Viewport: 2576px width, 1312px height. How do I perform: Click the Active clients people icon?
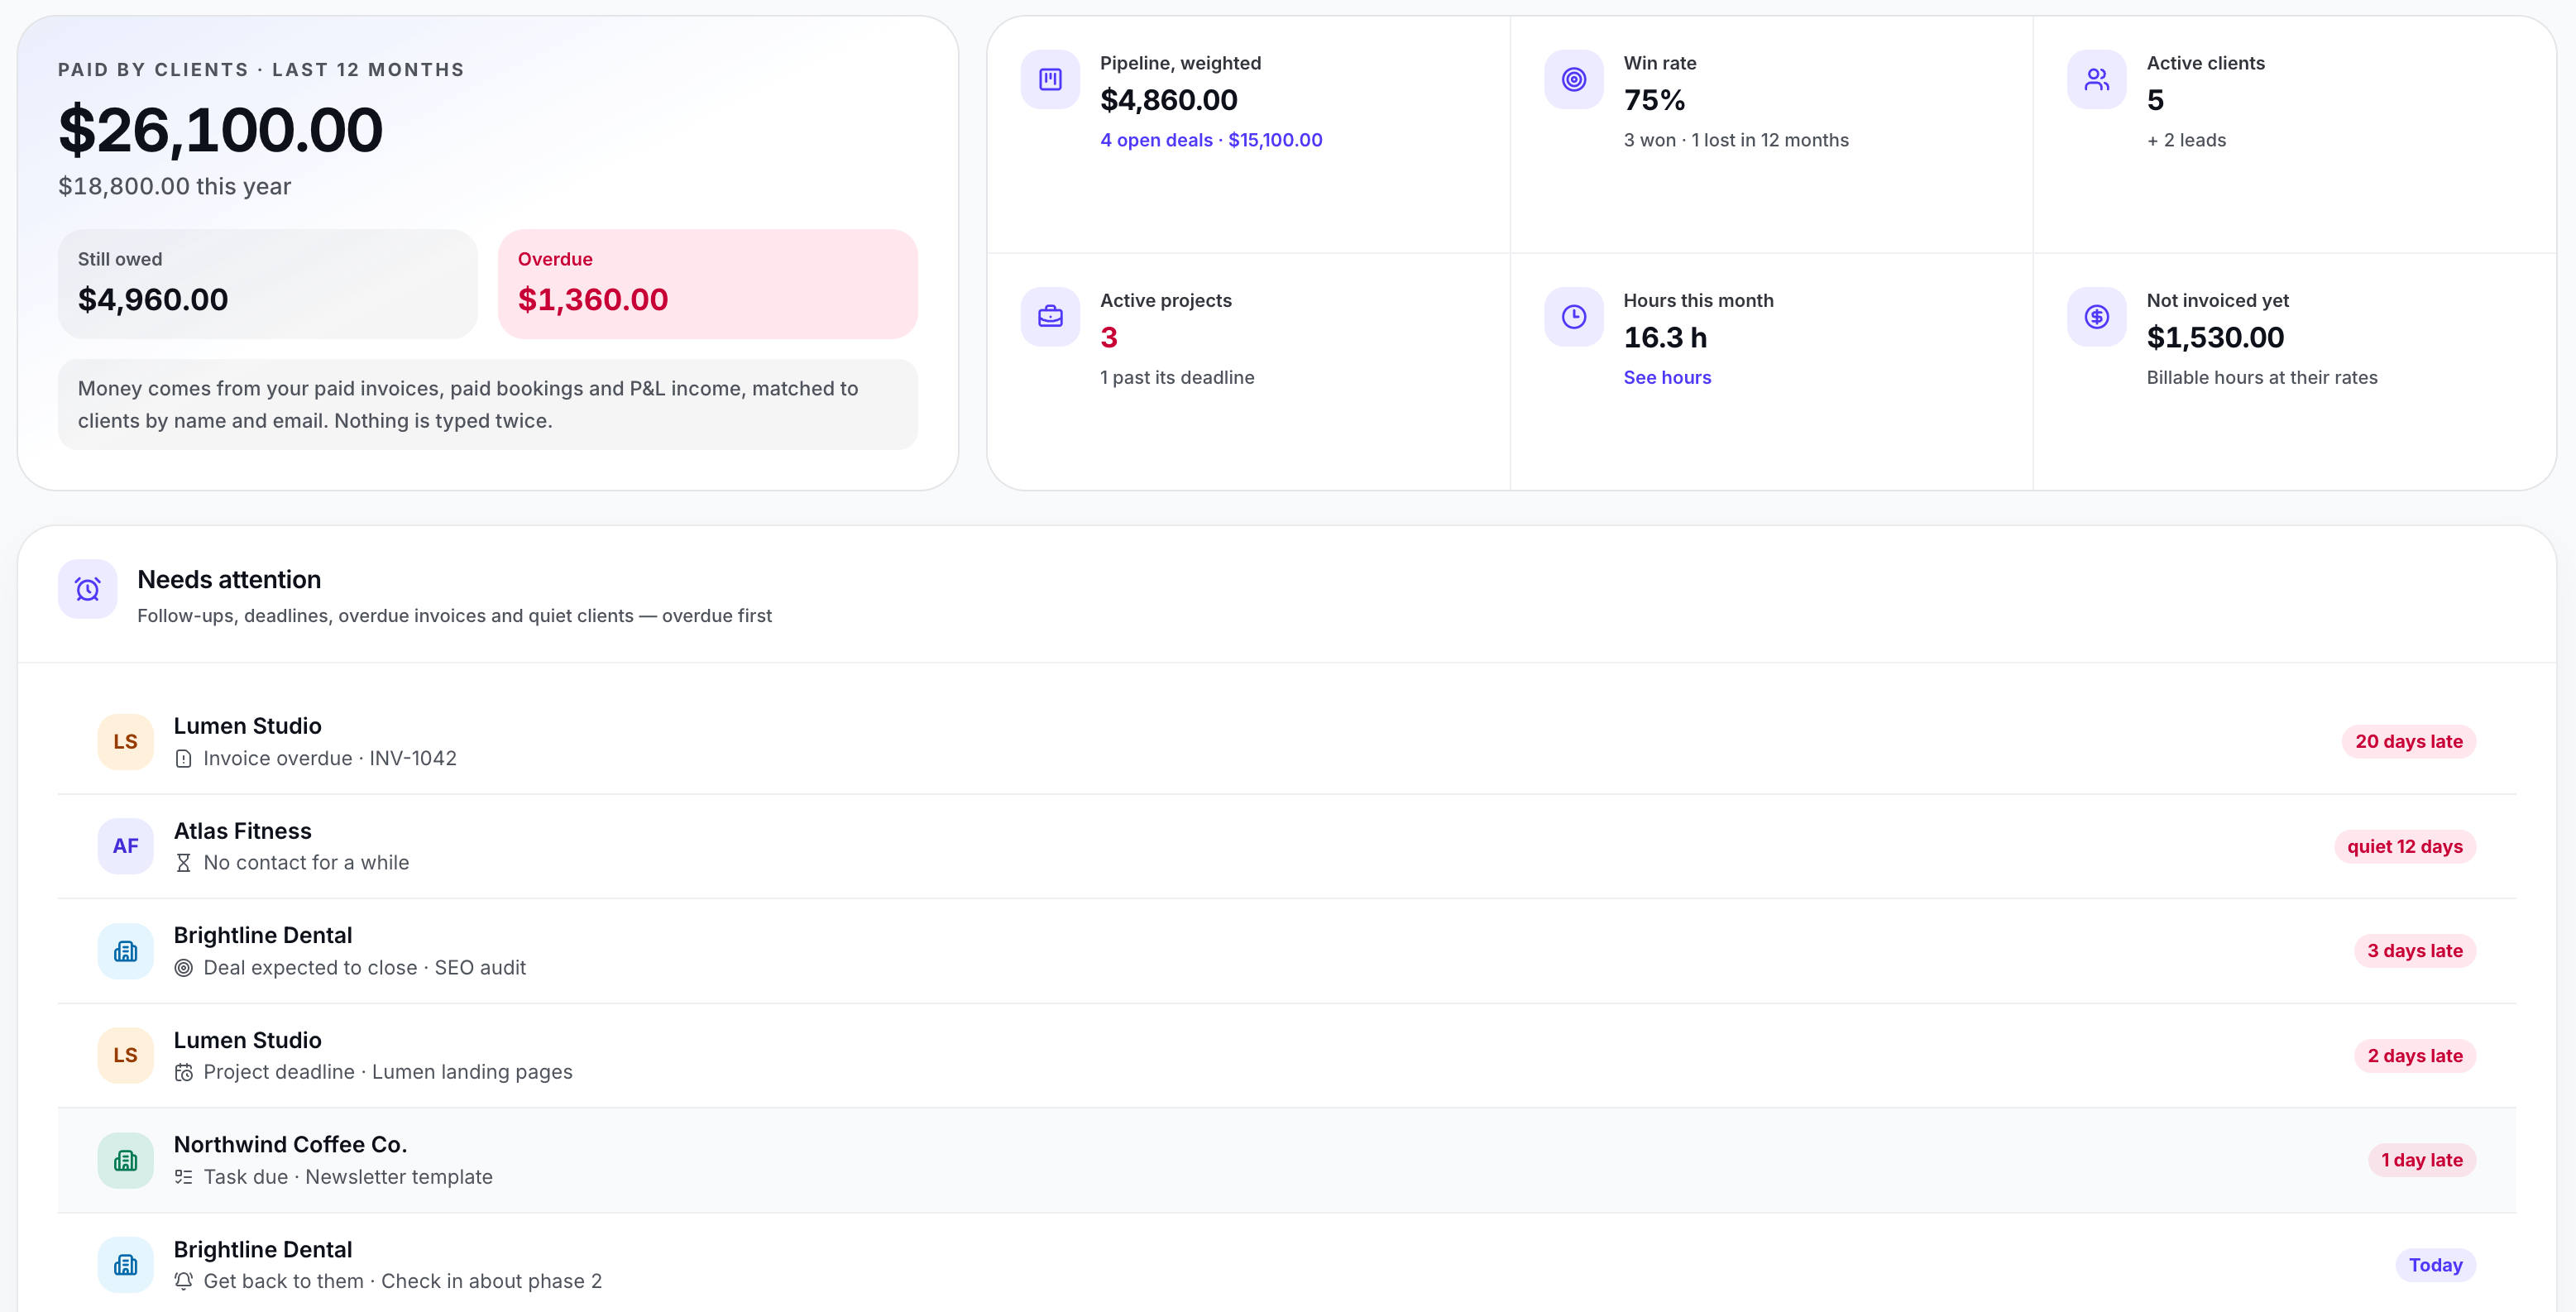click(2096, 79)
